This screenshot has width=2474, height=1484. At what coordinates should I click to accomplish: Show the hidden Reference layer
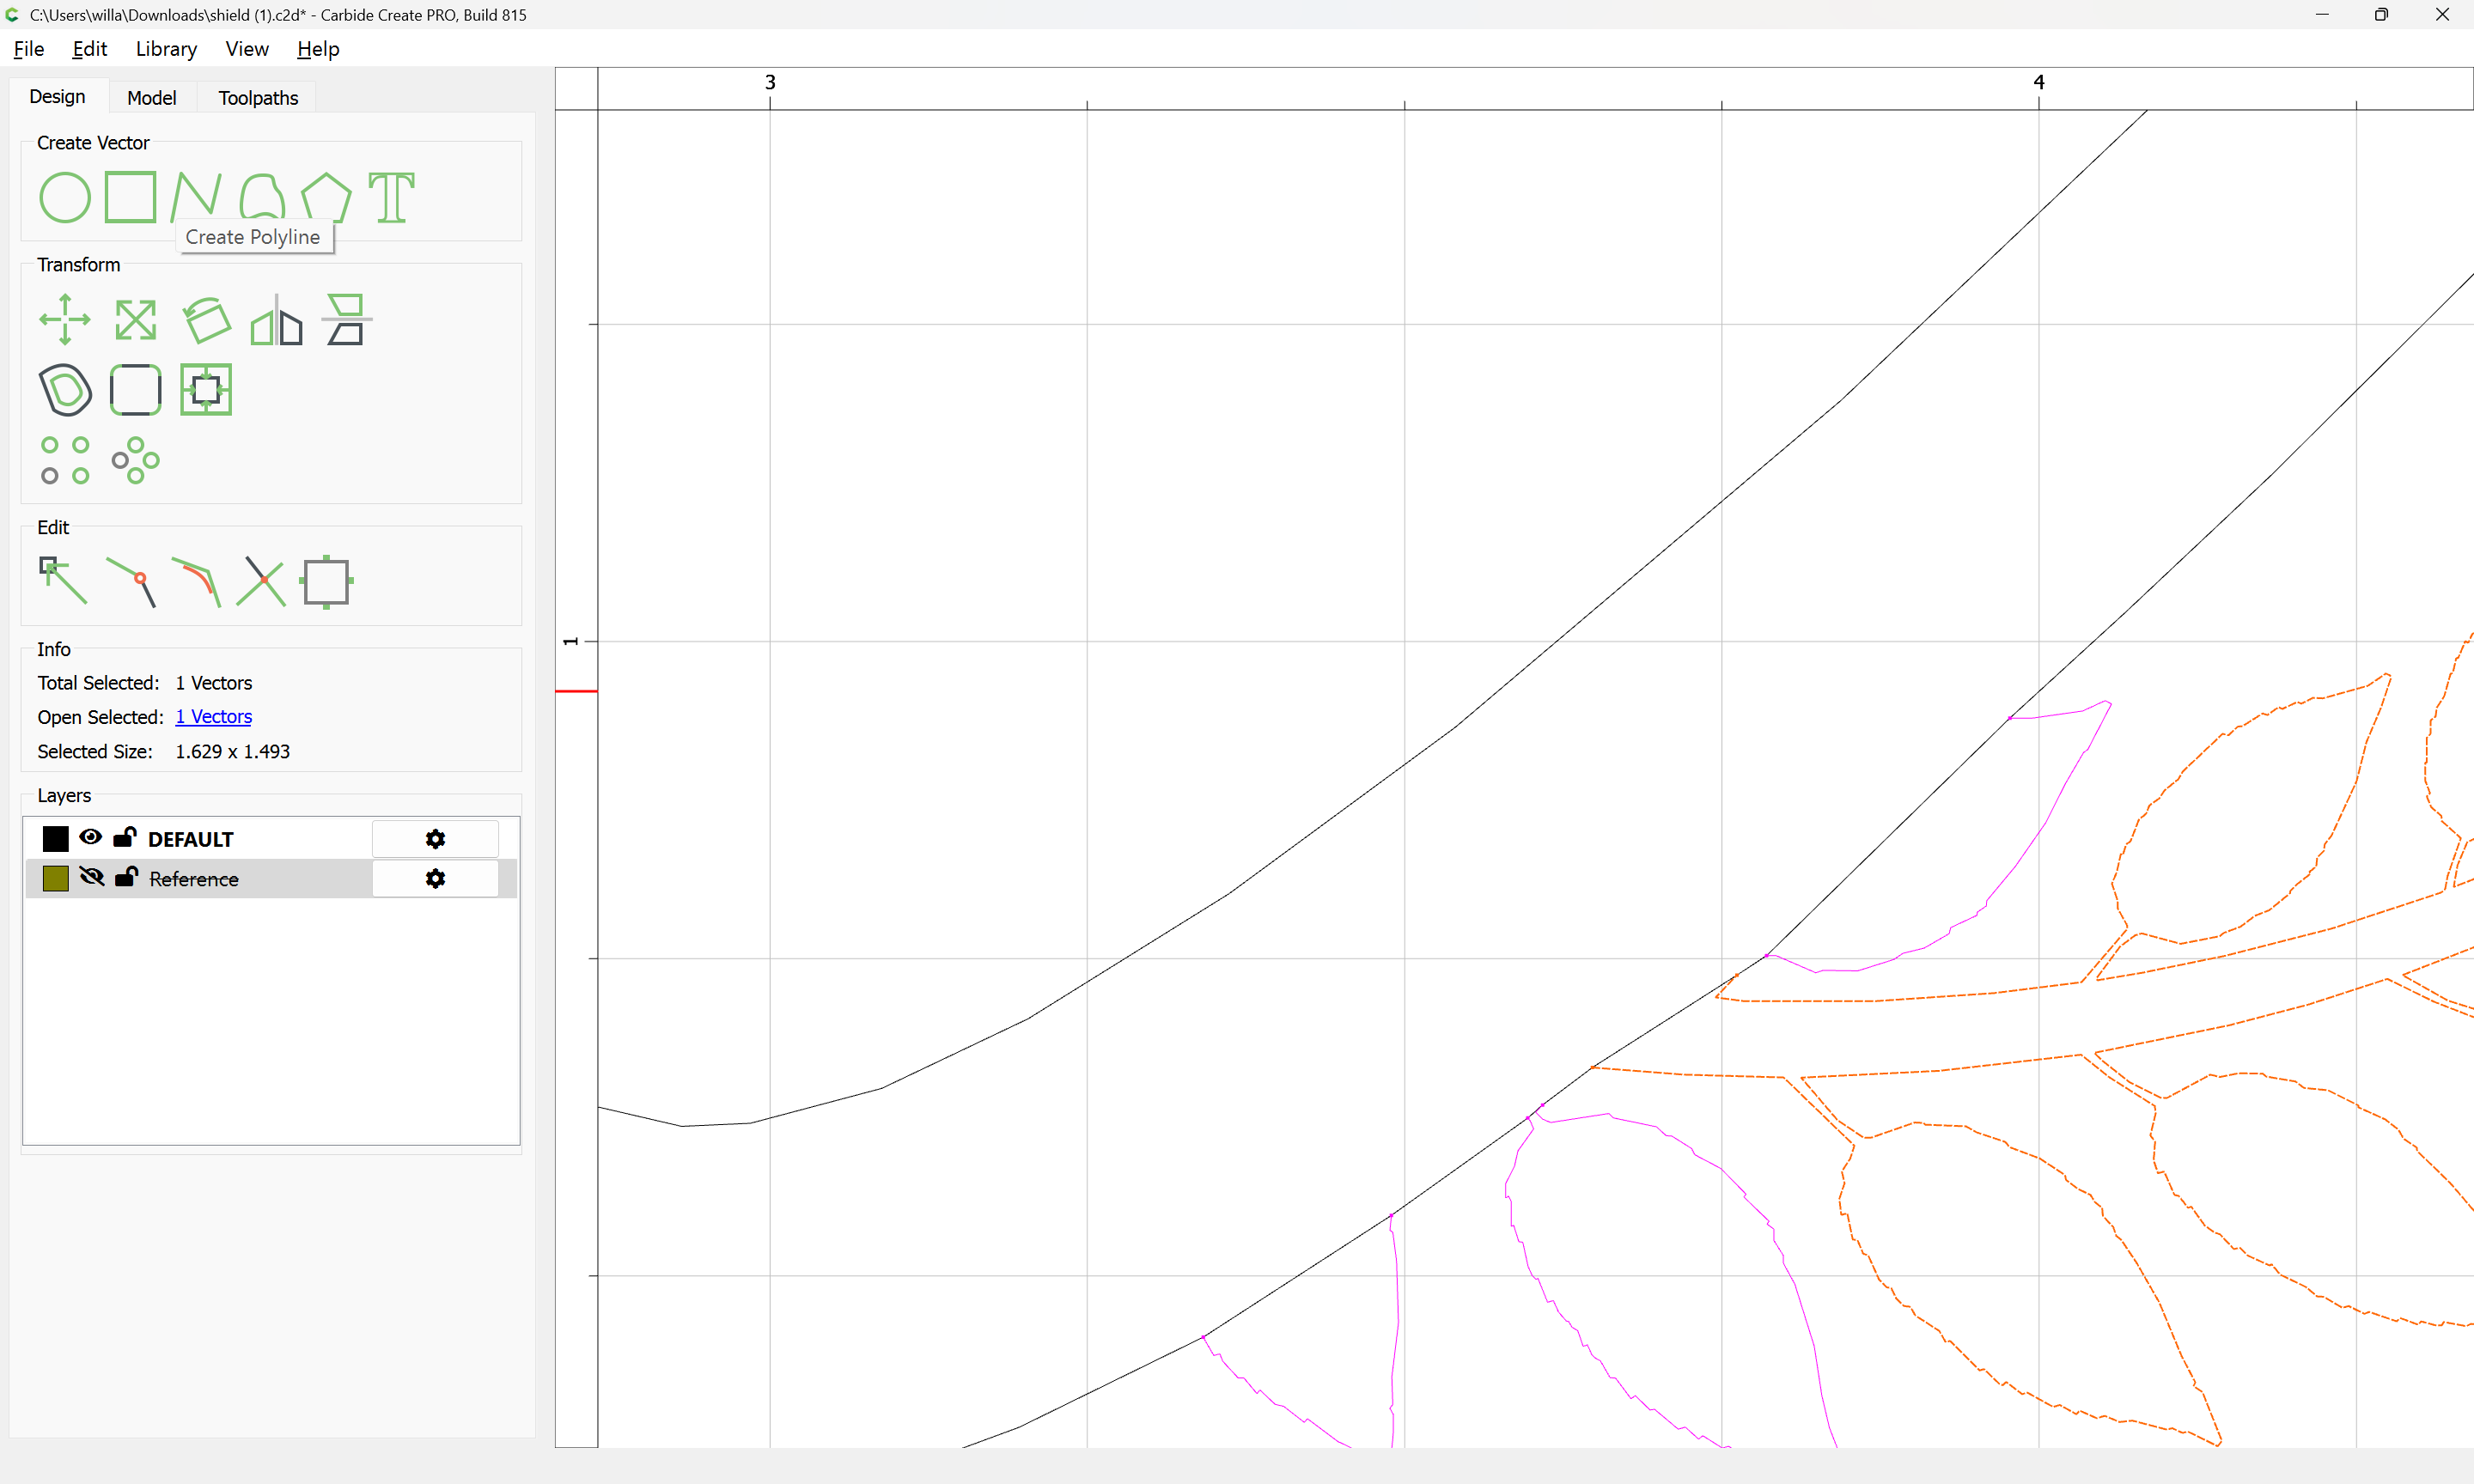click(91, 877)
